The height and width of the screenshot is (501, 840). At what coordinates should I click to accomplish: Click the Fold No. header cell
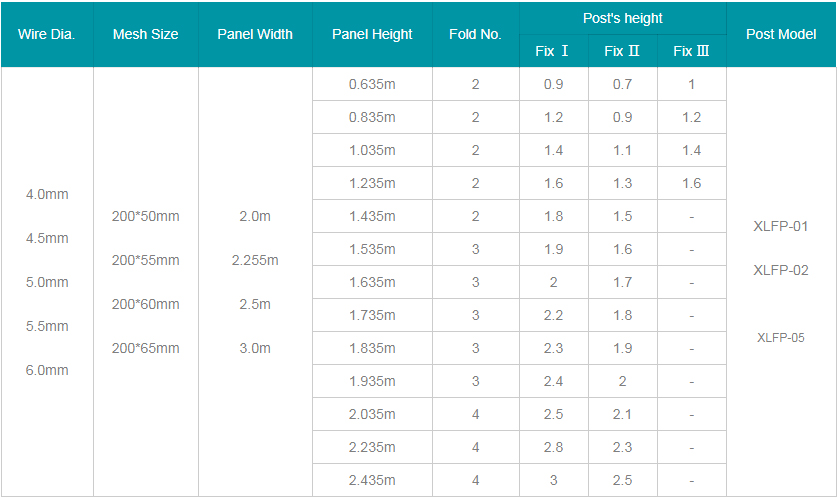coord(476,34)
